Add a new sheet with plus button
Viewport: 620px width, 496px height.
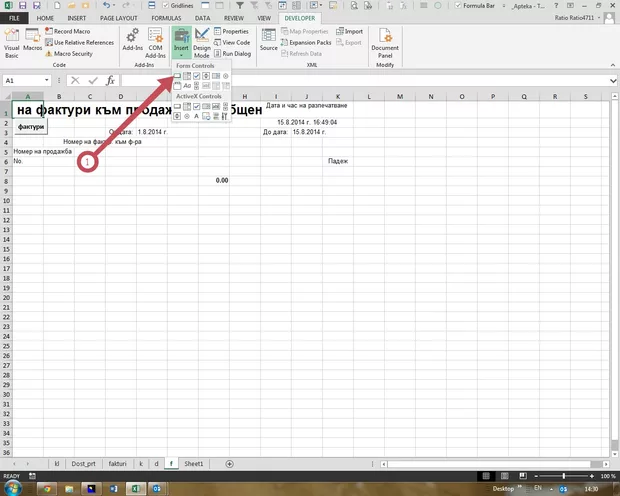point(229,464)
